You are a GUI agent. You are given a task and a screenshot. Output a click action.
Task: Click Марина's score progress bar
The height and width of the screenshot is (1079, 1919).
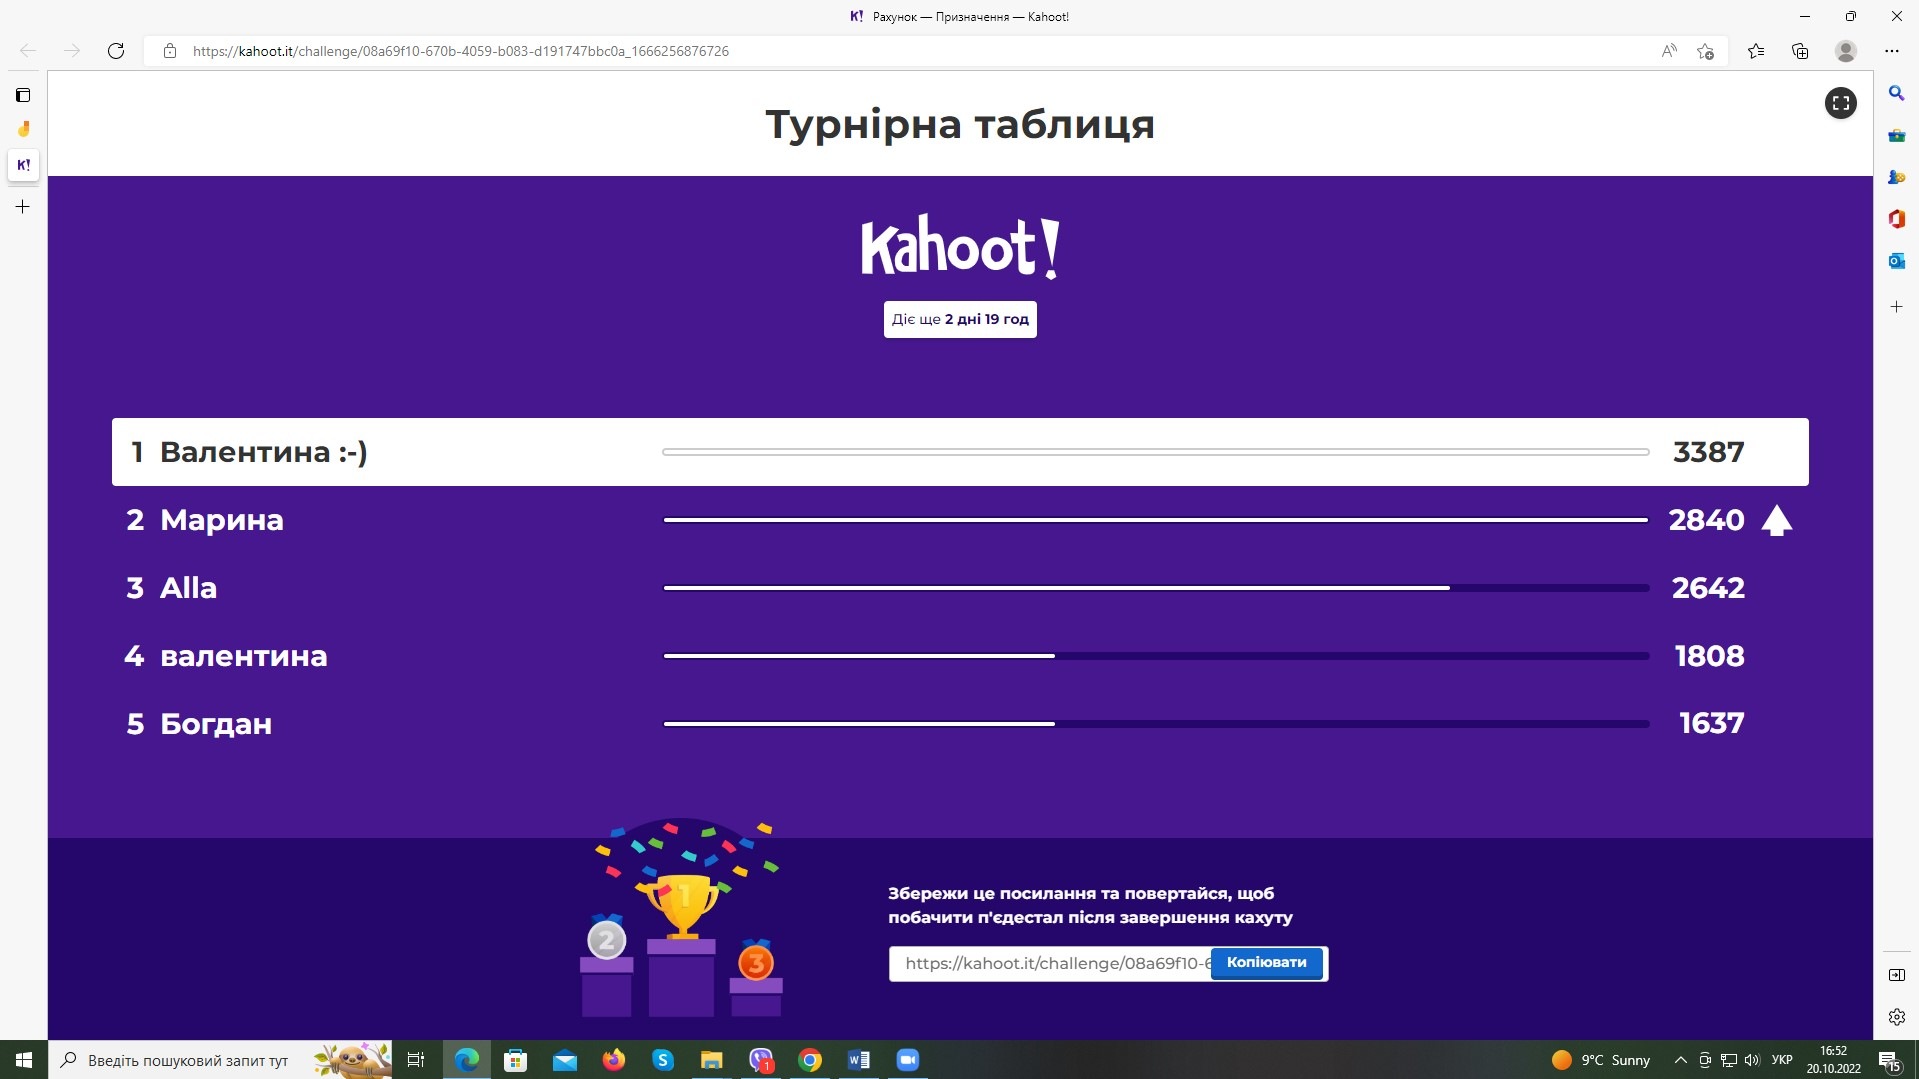coord(1156,520)
